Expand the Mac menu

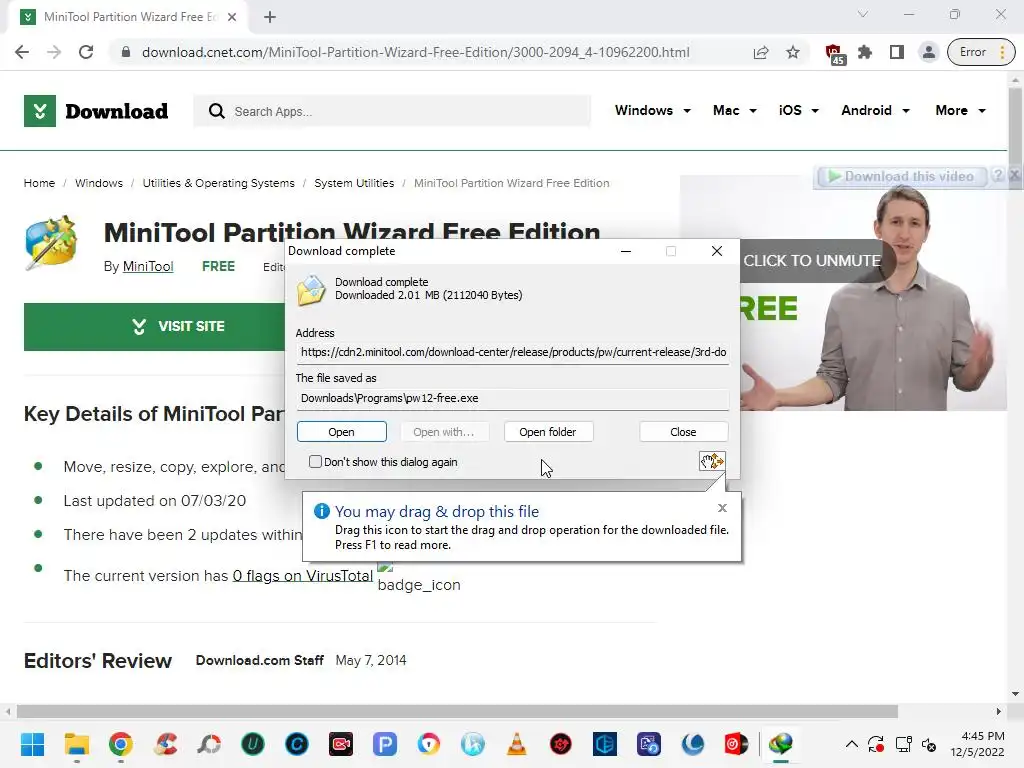735,110
